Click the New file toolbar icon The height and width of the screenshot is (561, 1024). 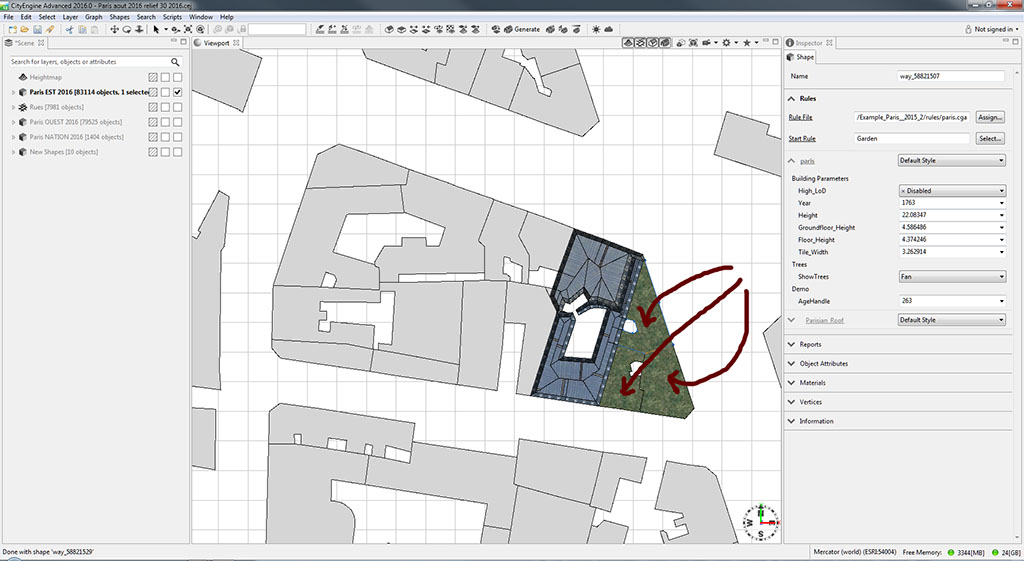click(12, 29)
